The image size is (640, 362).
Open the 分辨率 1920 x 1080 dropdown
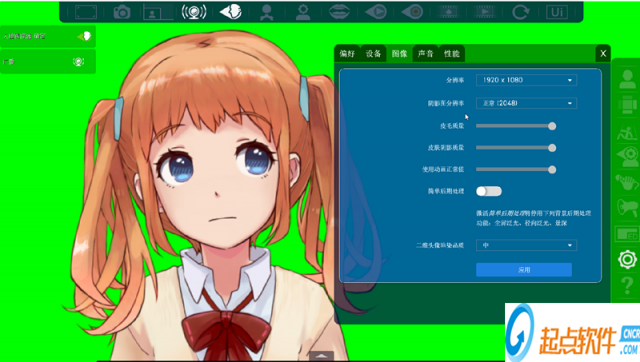(x=526, y=80)
